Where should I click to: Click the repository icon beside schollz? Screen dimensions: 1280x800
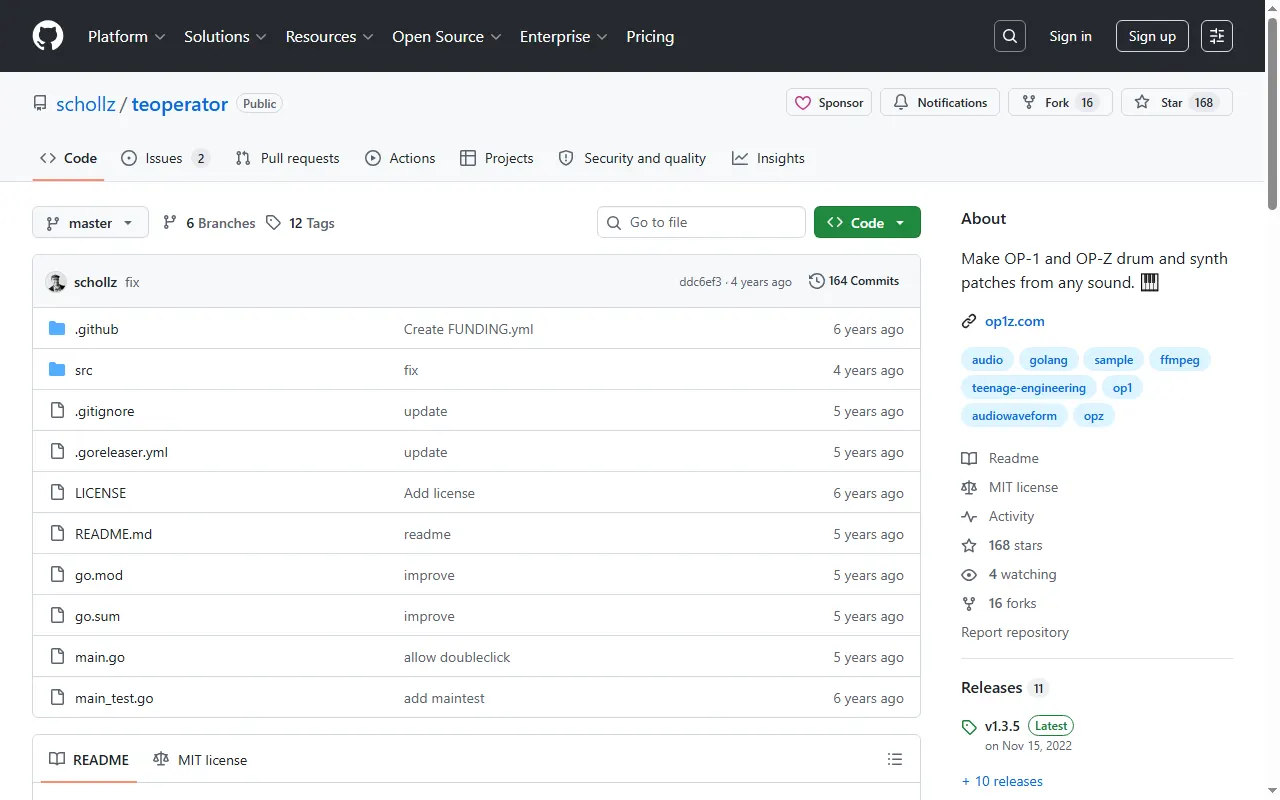tap(40, 103)
